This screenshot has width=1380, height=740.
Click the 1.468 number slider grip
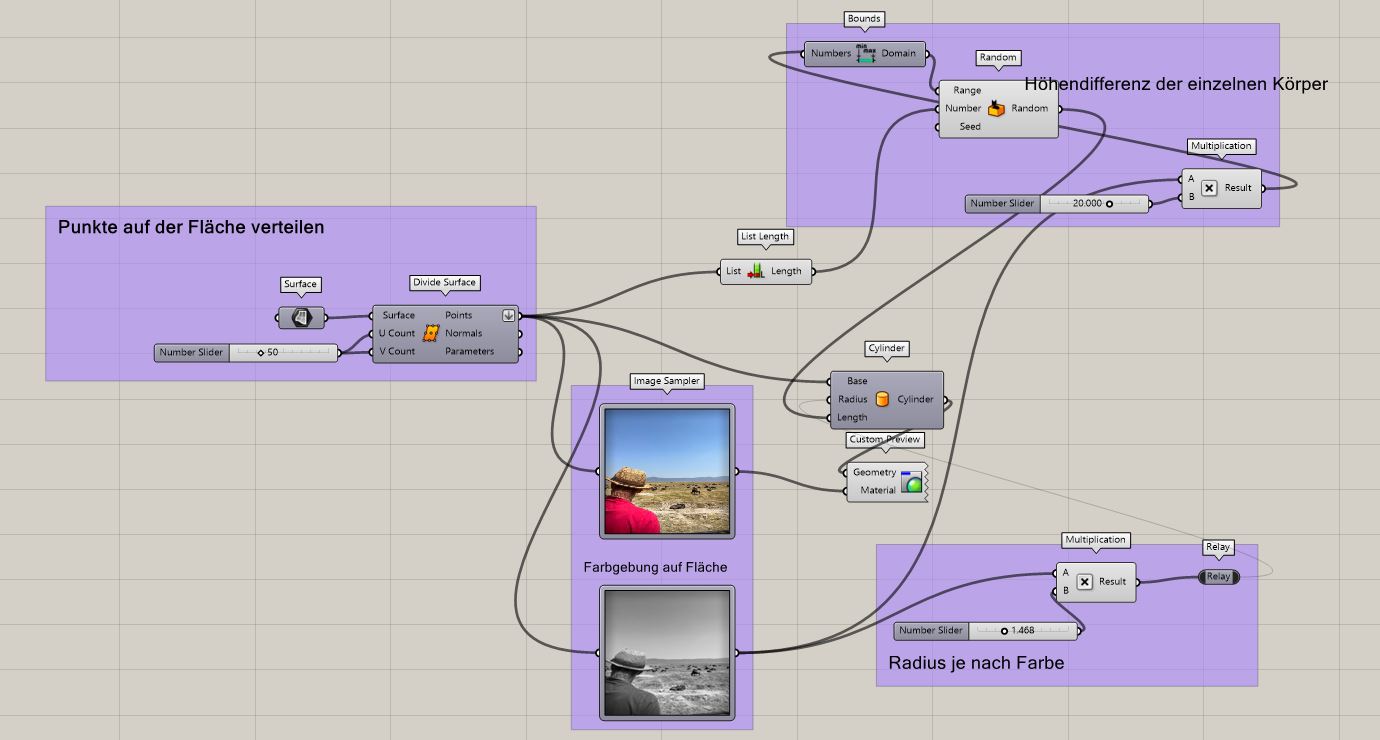(x=1004, y=630)
